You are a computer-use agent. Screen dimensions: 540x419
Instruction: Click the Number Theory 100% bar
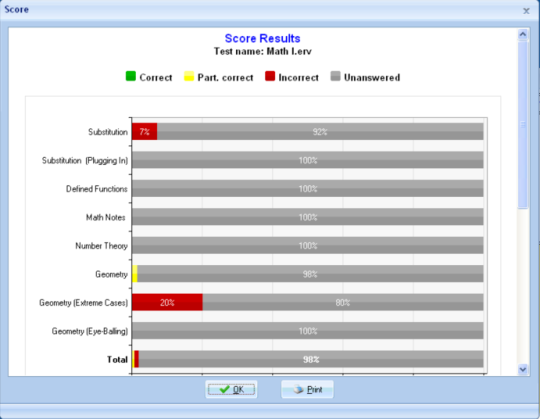pyautogui.click(x=308, y=245)
